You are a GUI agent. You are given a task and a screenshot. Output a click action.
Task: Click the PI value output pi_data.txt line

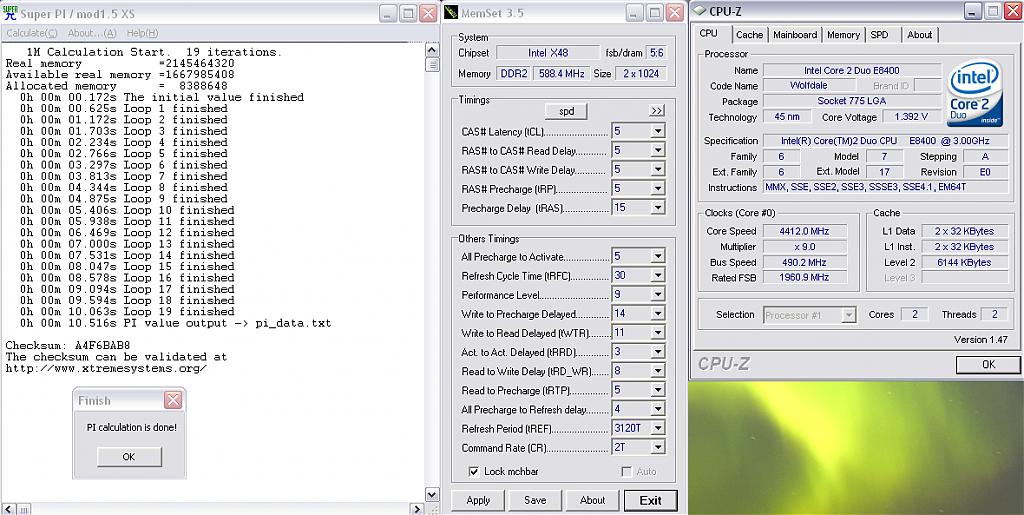(175, 323)
